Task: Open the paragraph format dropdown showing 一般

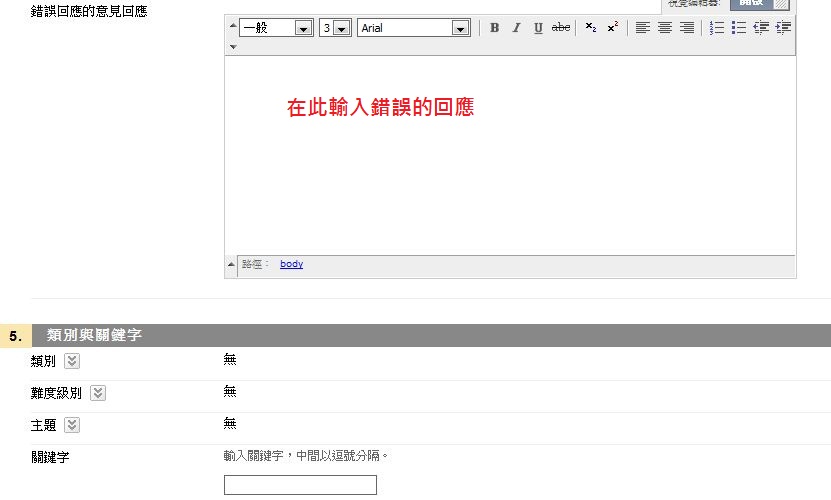Action: point(304,28)
